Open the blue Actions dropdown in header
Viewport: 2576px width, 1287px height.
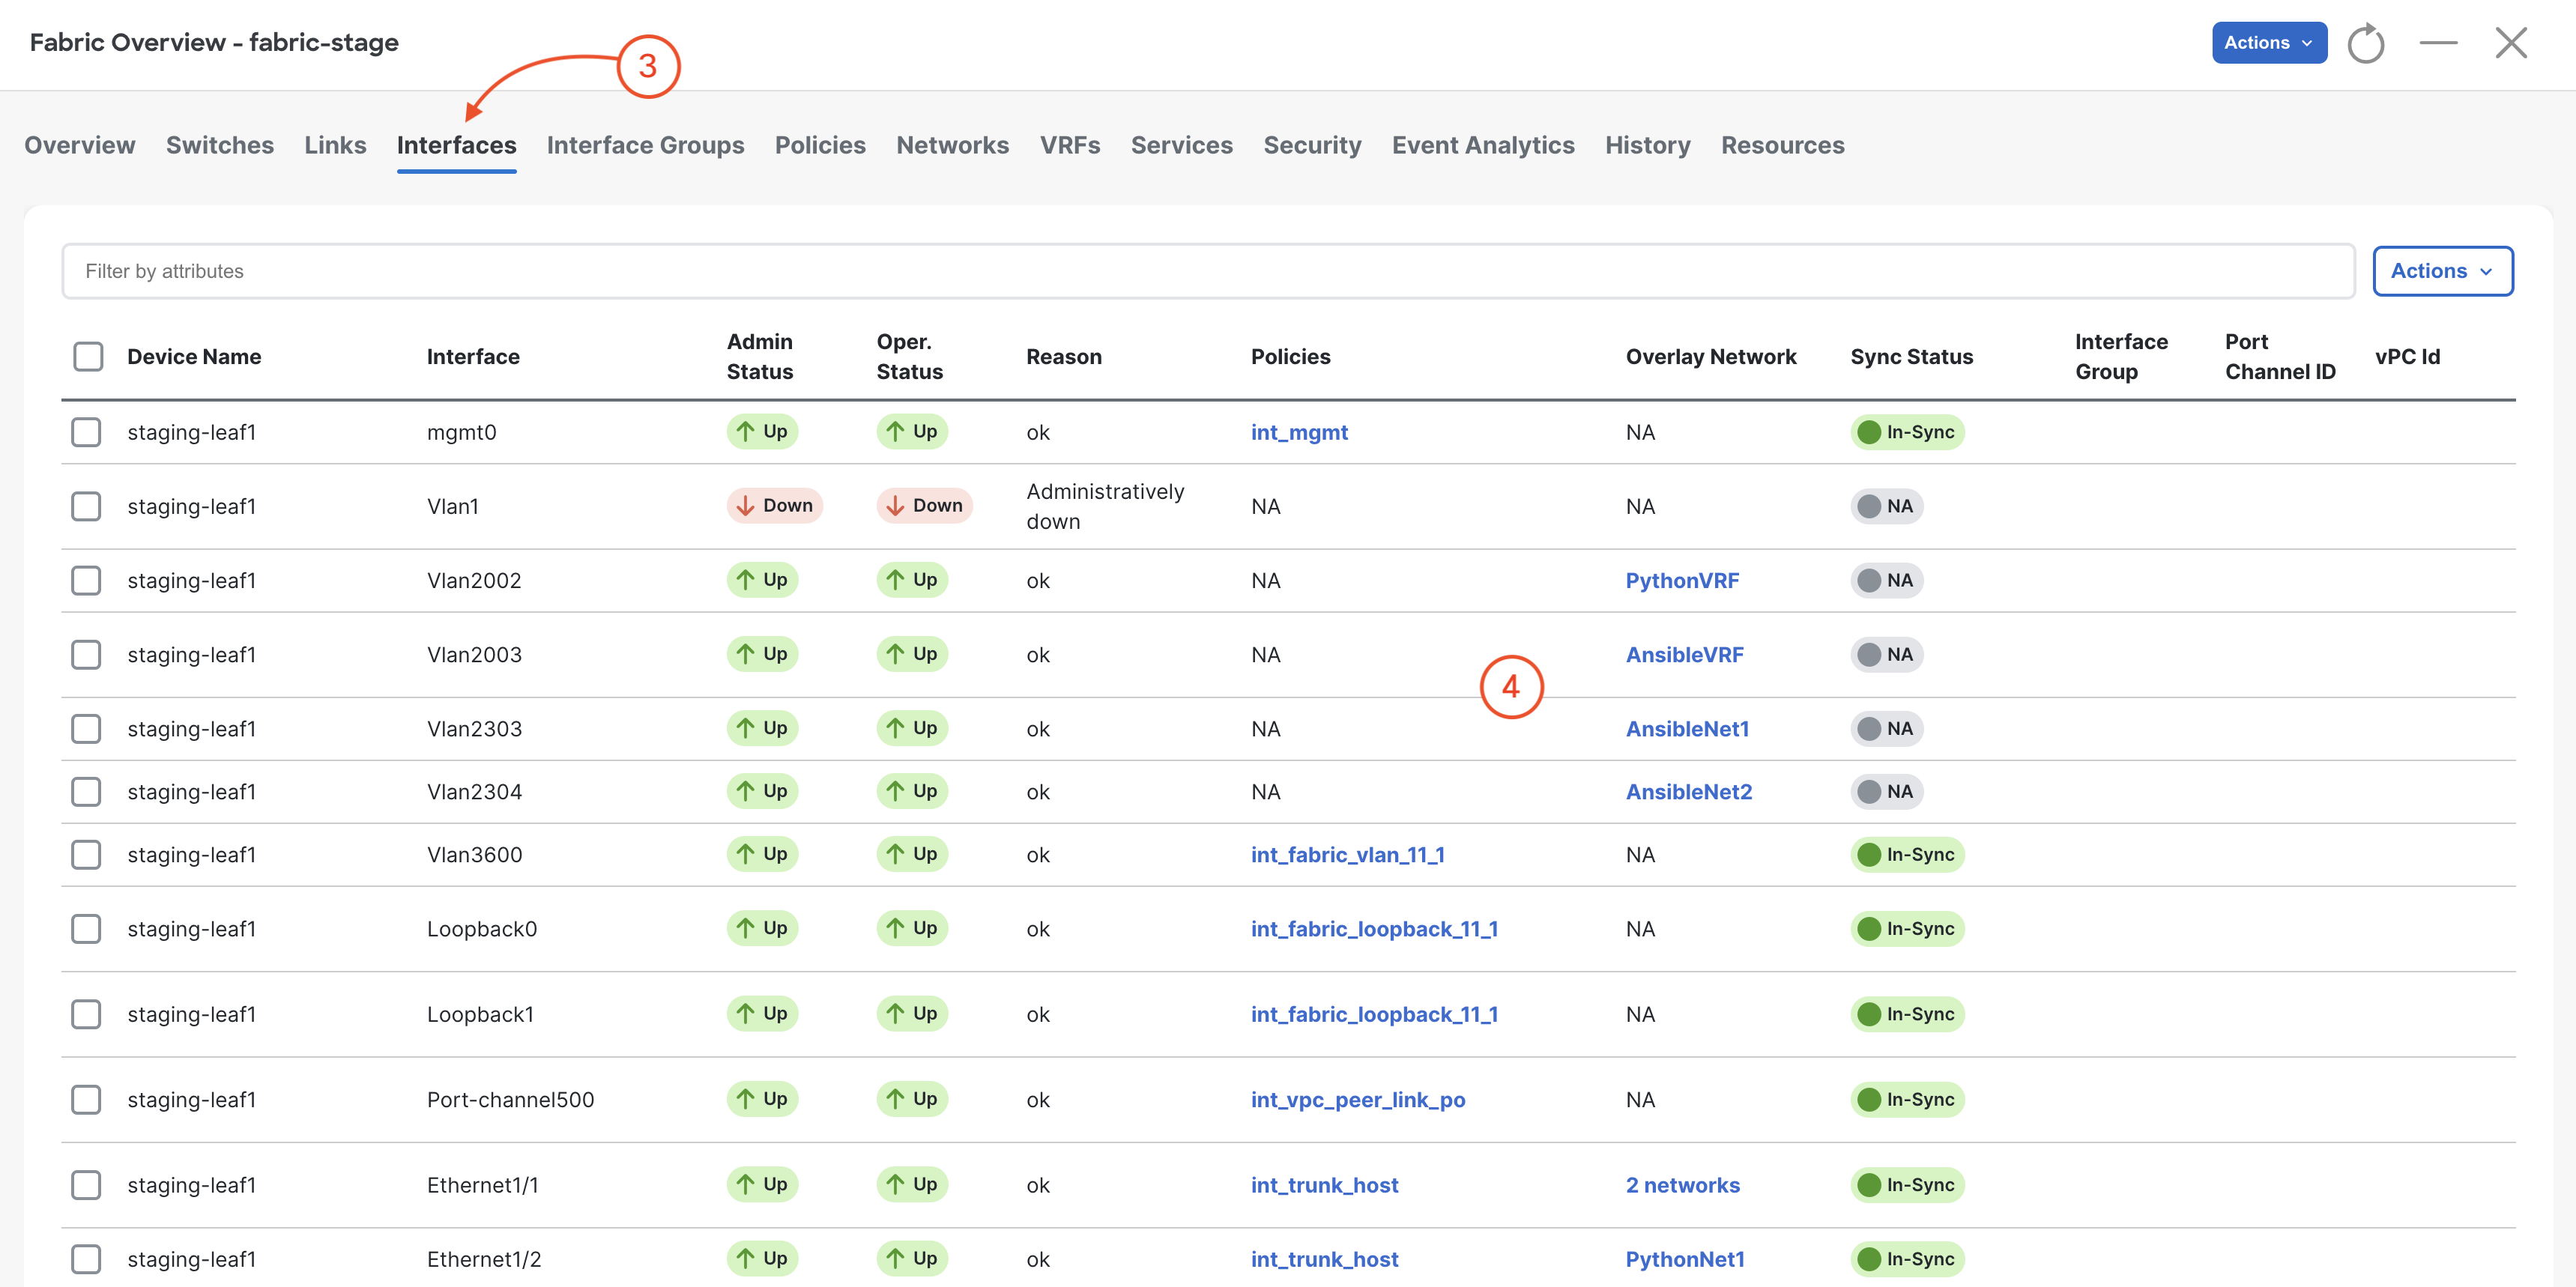pos(2269,43)
